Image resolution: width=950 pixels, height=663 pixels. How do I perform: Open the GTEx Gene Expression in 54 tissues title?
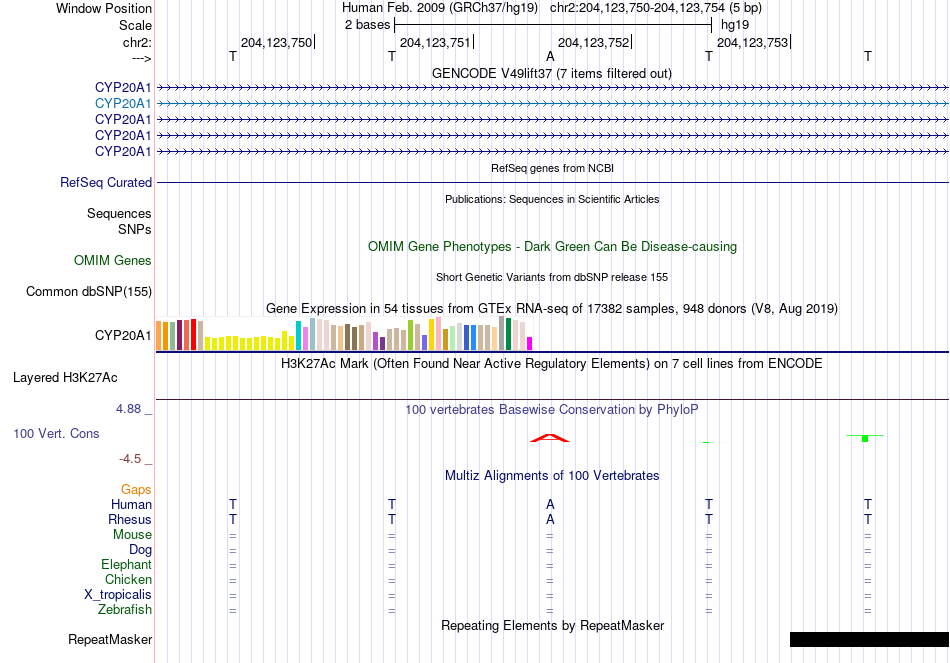coord(551,308)
